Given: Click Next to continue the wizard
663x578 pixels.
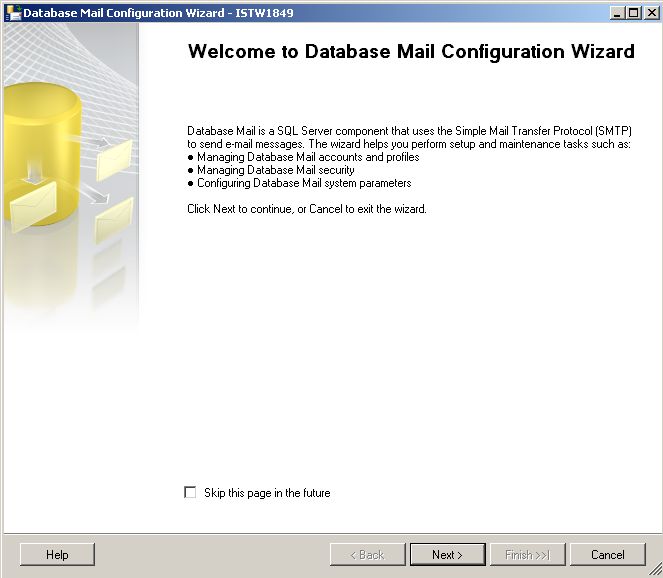Looking at the screenshot, I should 447,554.
